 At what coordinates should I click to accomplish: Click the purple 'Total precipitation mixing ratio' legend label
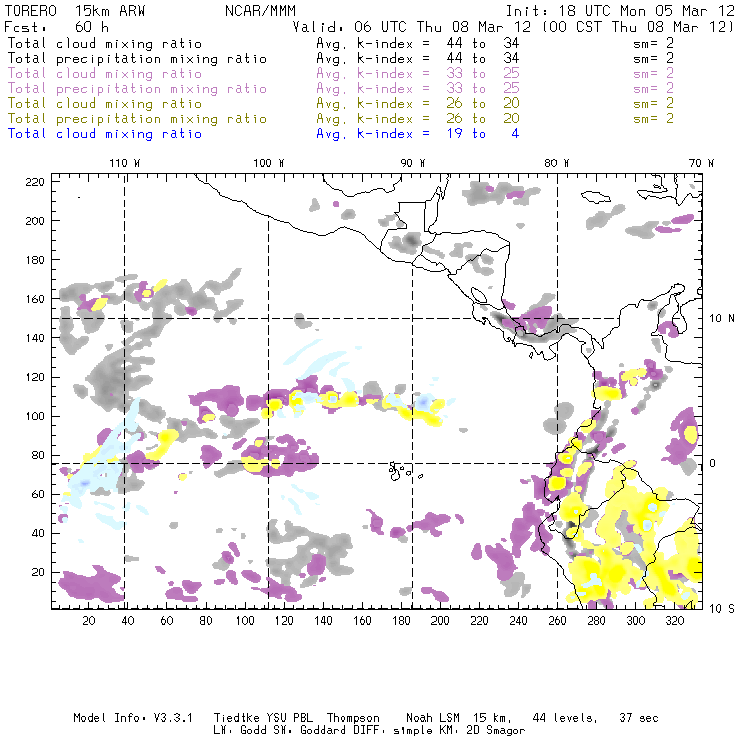pos(137,89)
